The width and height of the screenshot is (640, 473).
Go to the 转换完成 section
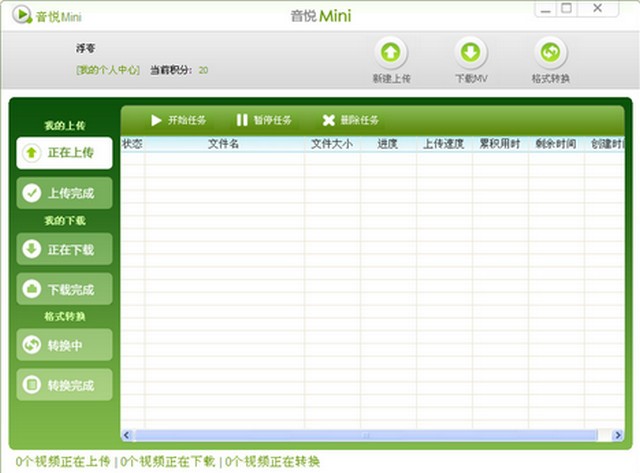pos(64,384)
